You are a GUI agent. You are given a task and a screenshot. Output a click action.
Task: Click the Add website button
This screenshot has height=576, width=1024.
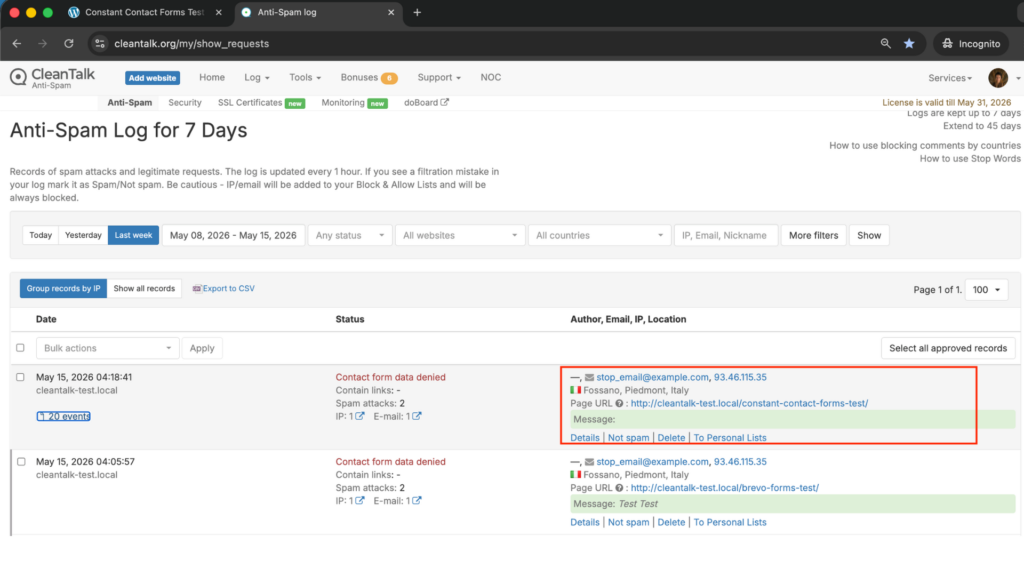[152, 78]
